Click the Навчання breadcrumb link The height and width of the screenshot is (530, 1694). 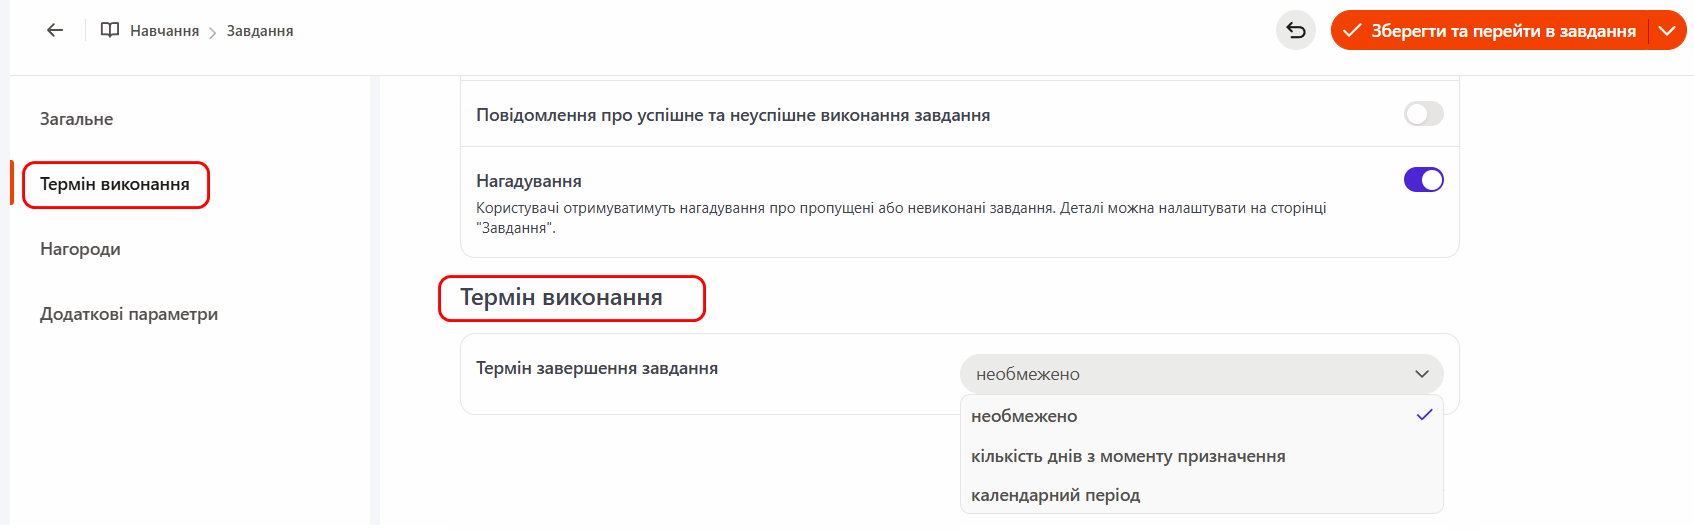pyautogui.click(x=164, y=31)
